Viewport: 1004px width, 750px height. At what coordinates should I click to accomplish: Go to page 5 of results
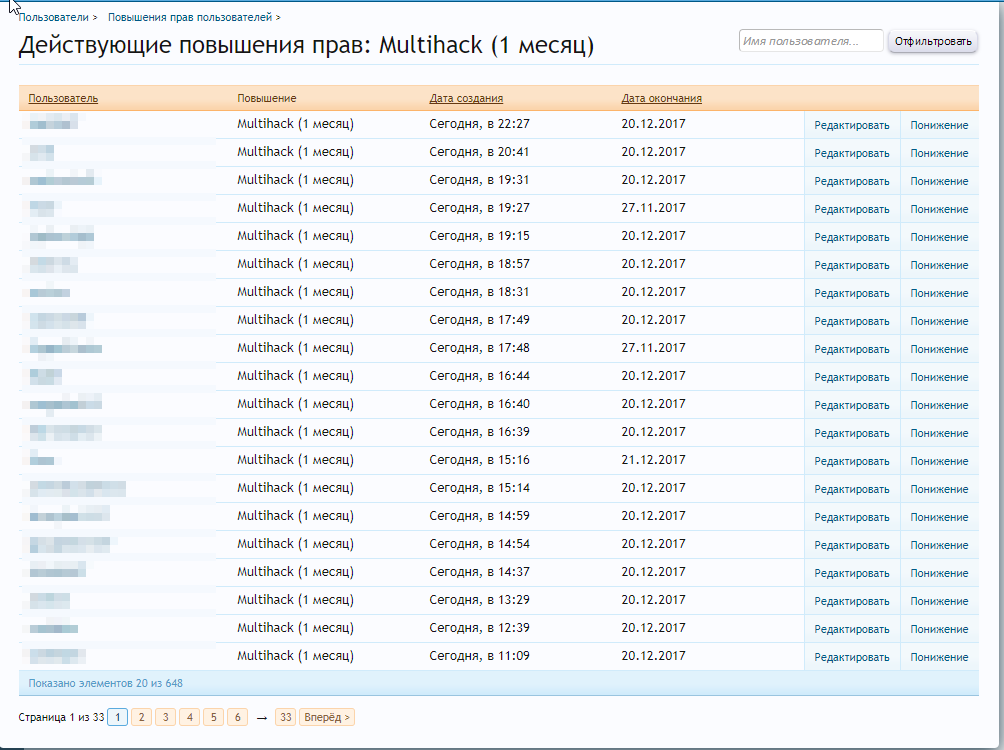[x=213, y=717]
